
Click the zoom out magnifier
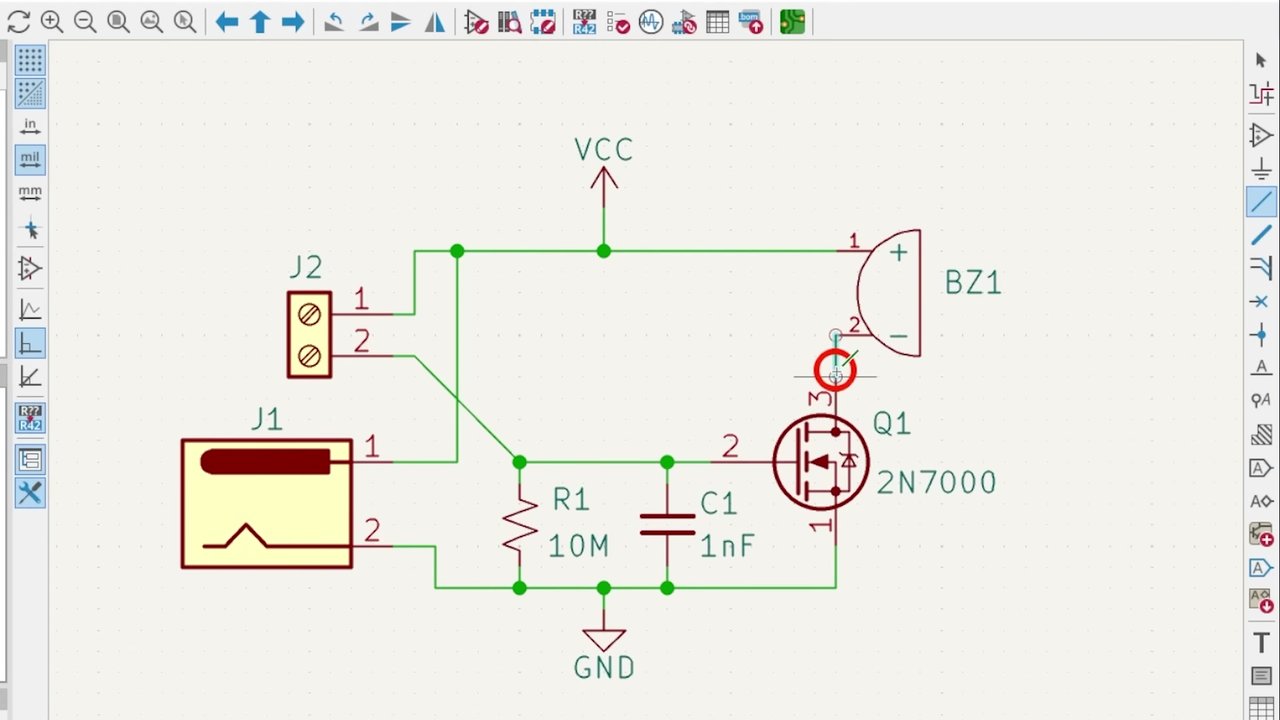point(85,22)
